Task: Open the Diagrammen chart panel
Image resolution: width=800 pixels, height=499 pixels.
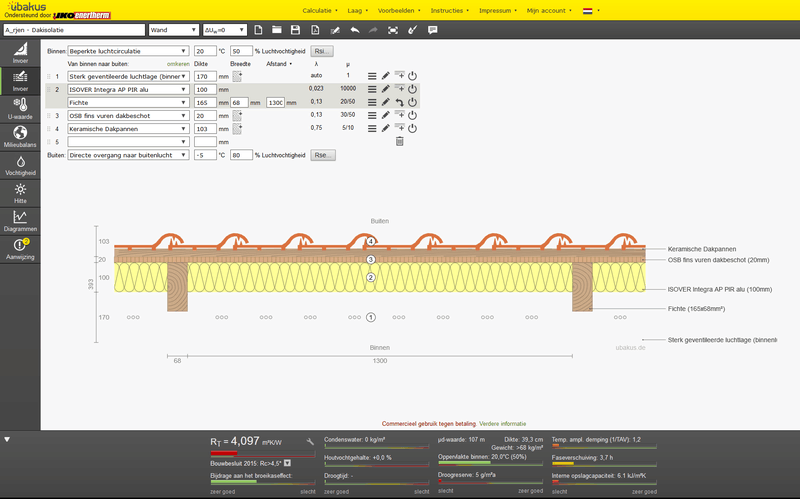Action: (x=20, y=221)
